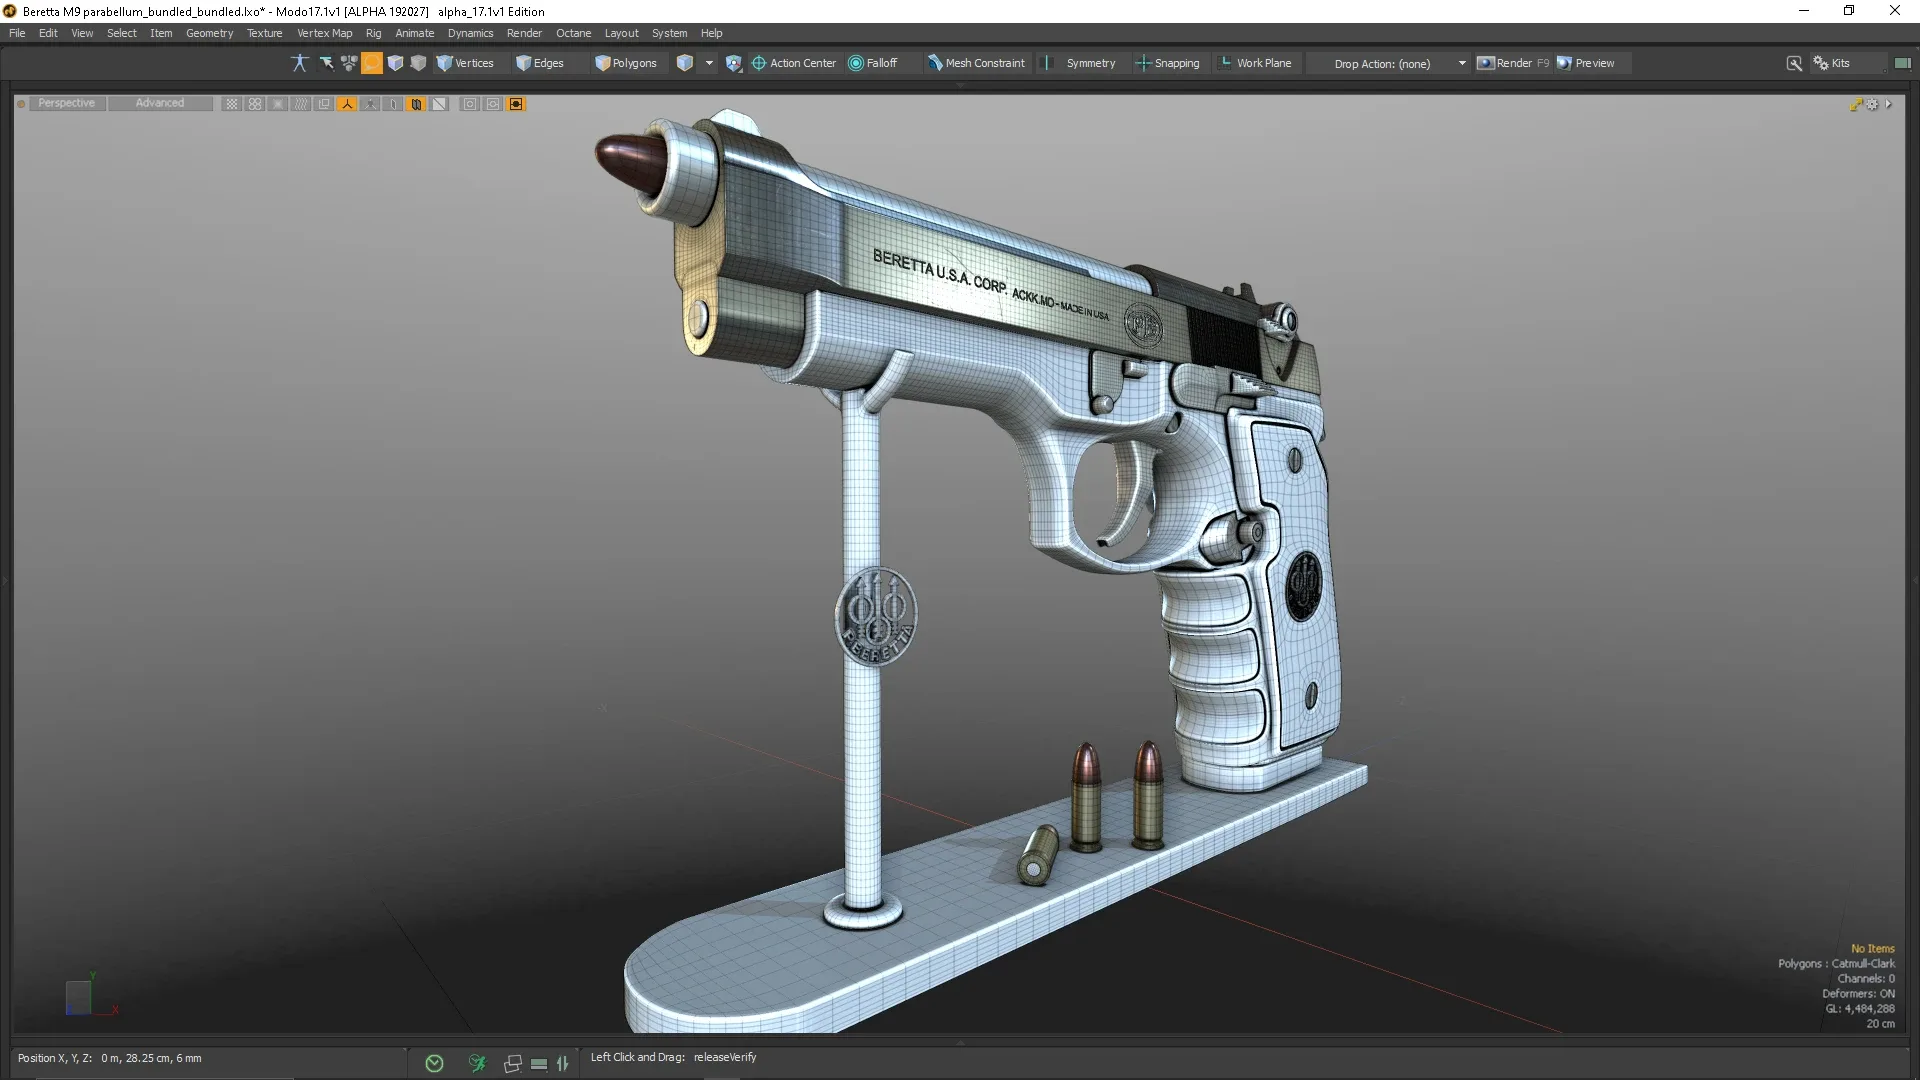Toggle the dotted grid viewport icon
Image resolution: width=1920 pixels, height=1080 pixels.
[231, 104]
